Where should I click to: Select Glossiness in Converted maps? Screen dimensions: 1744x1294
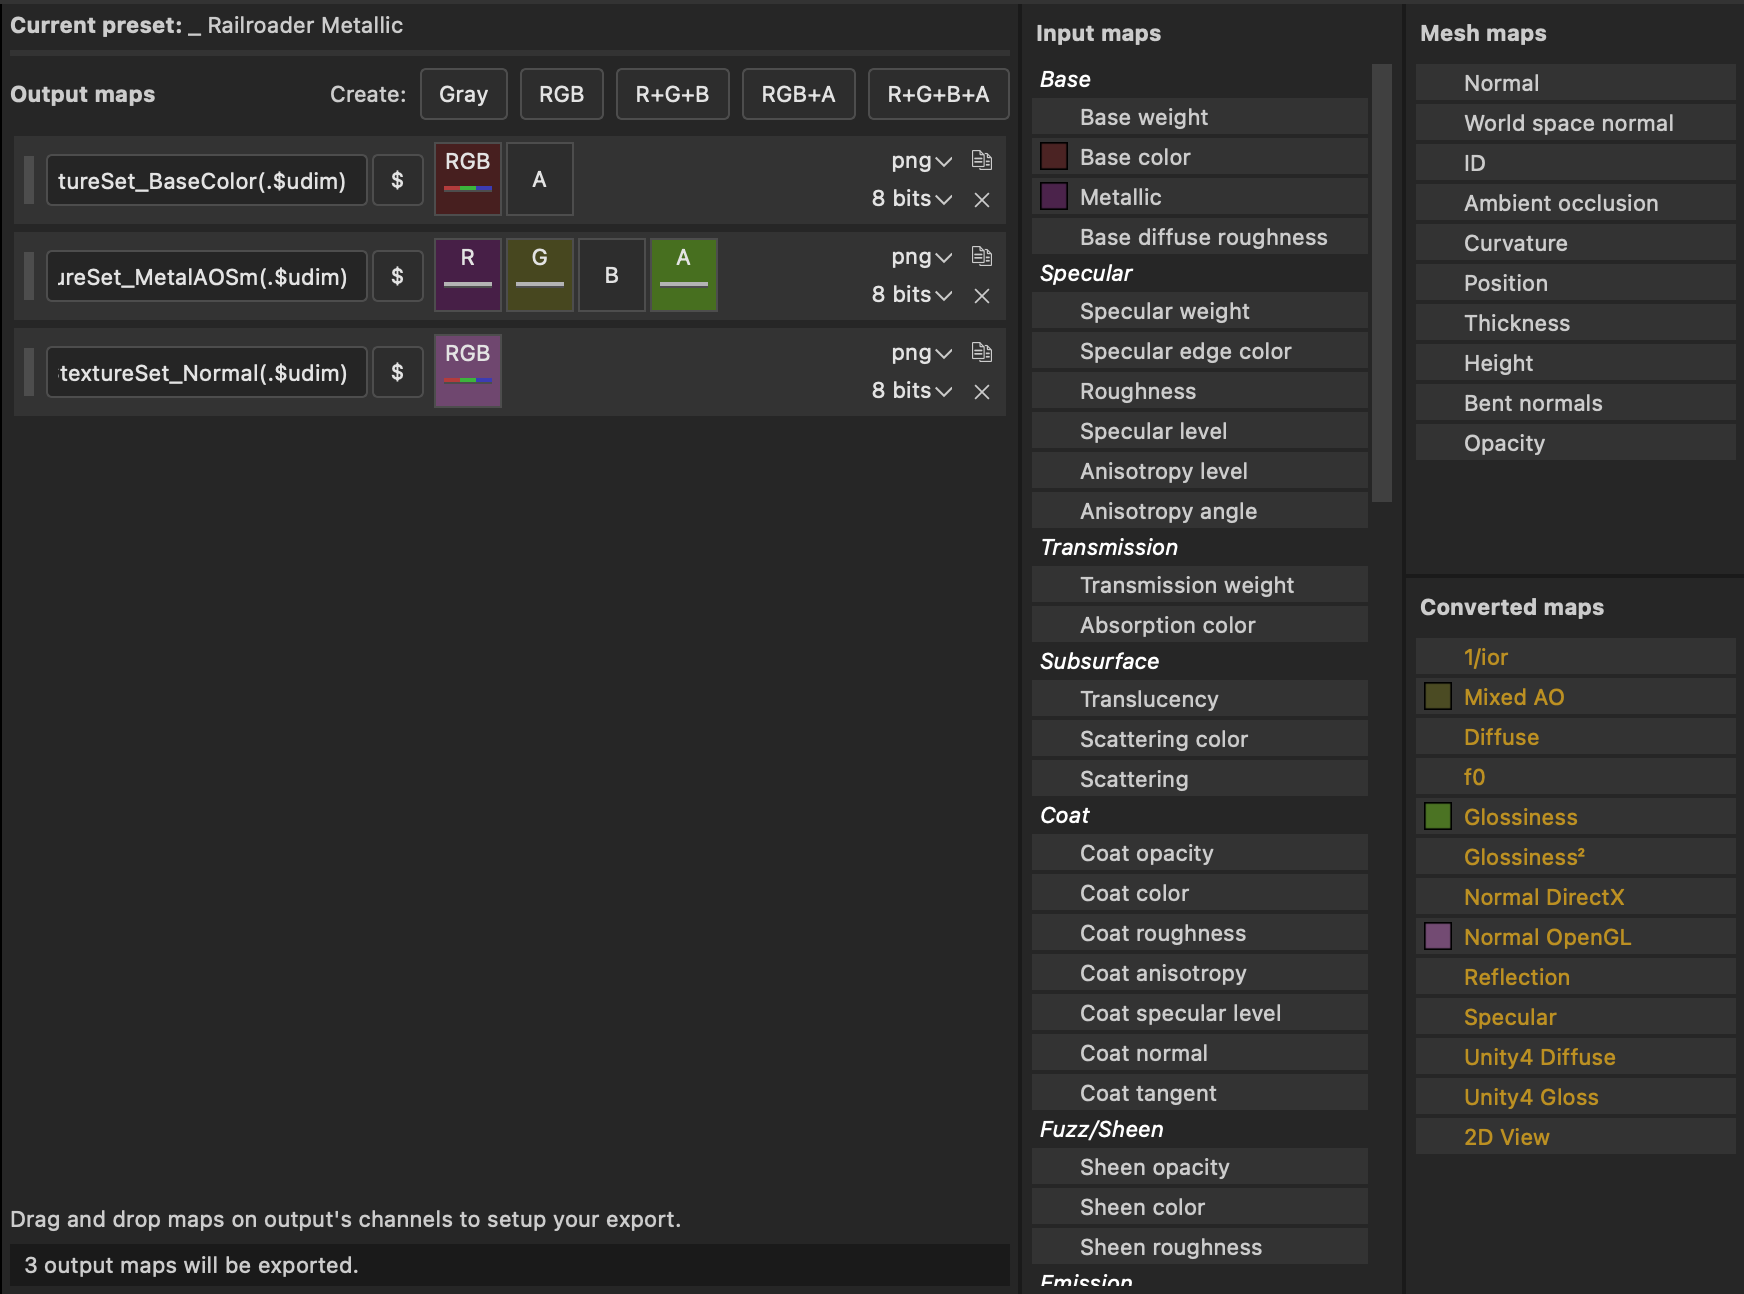tap(1576, 817)
